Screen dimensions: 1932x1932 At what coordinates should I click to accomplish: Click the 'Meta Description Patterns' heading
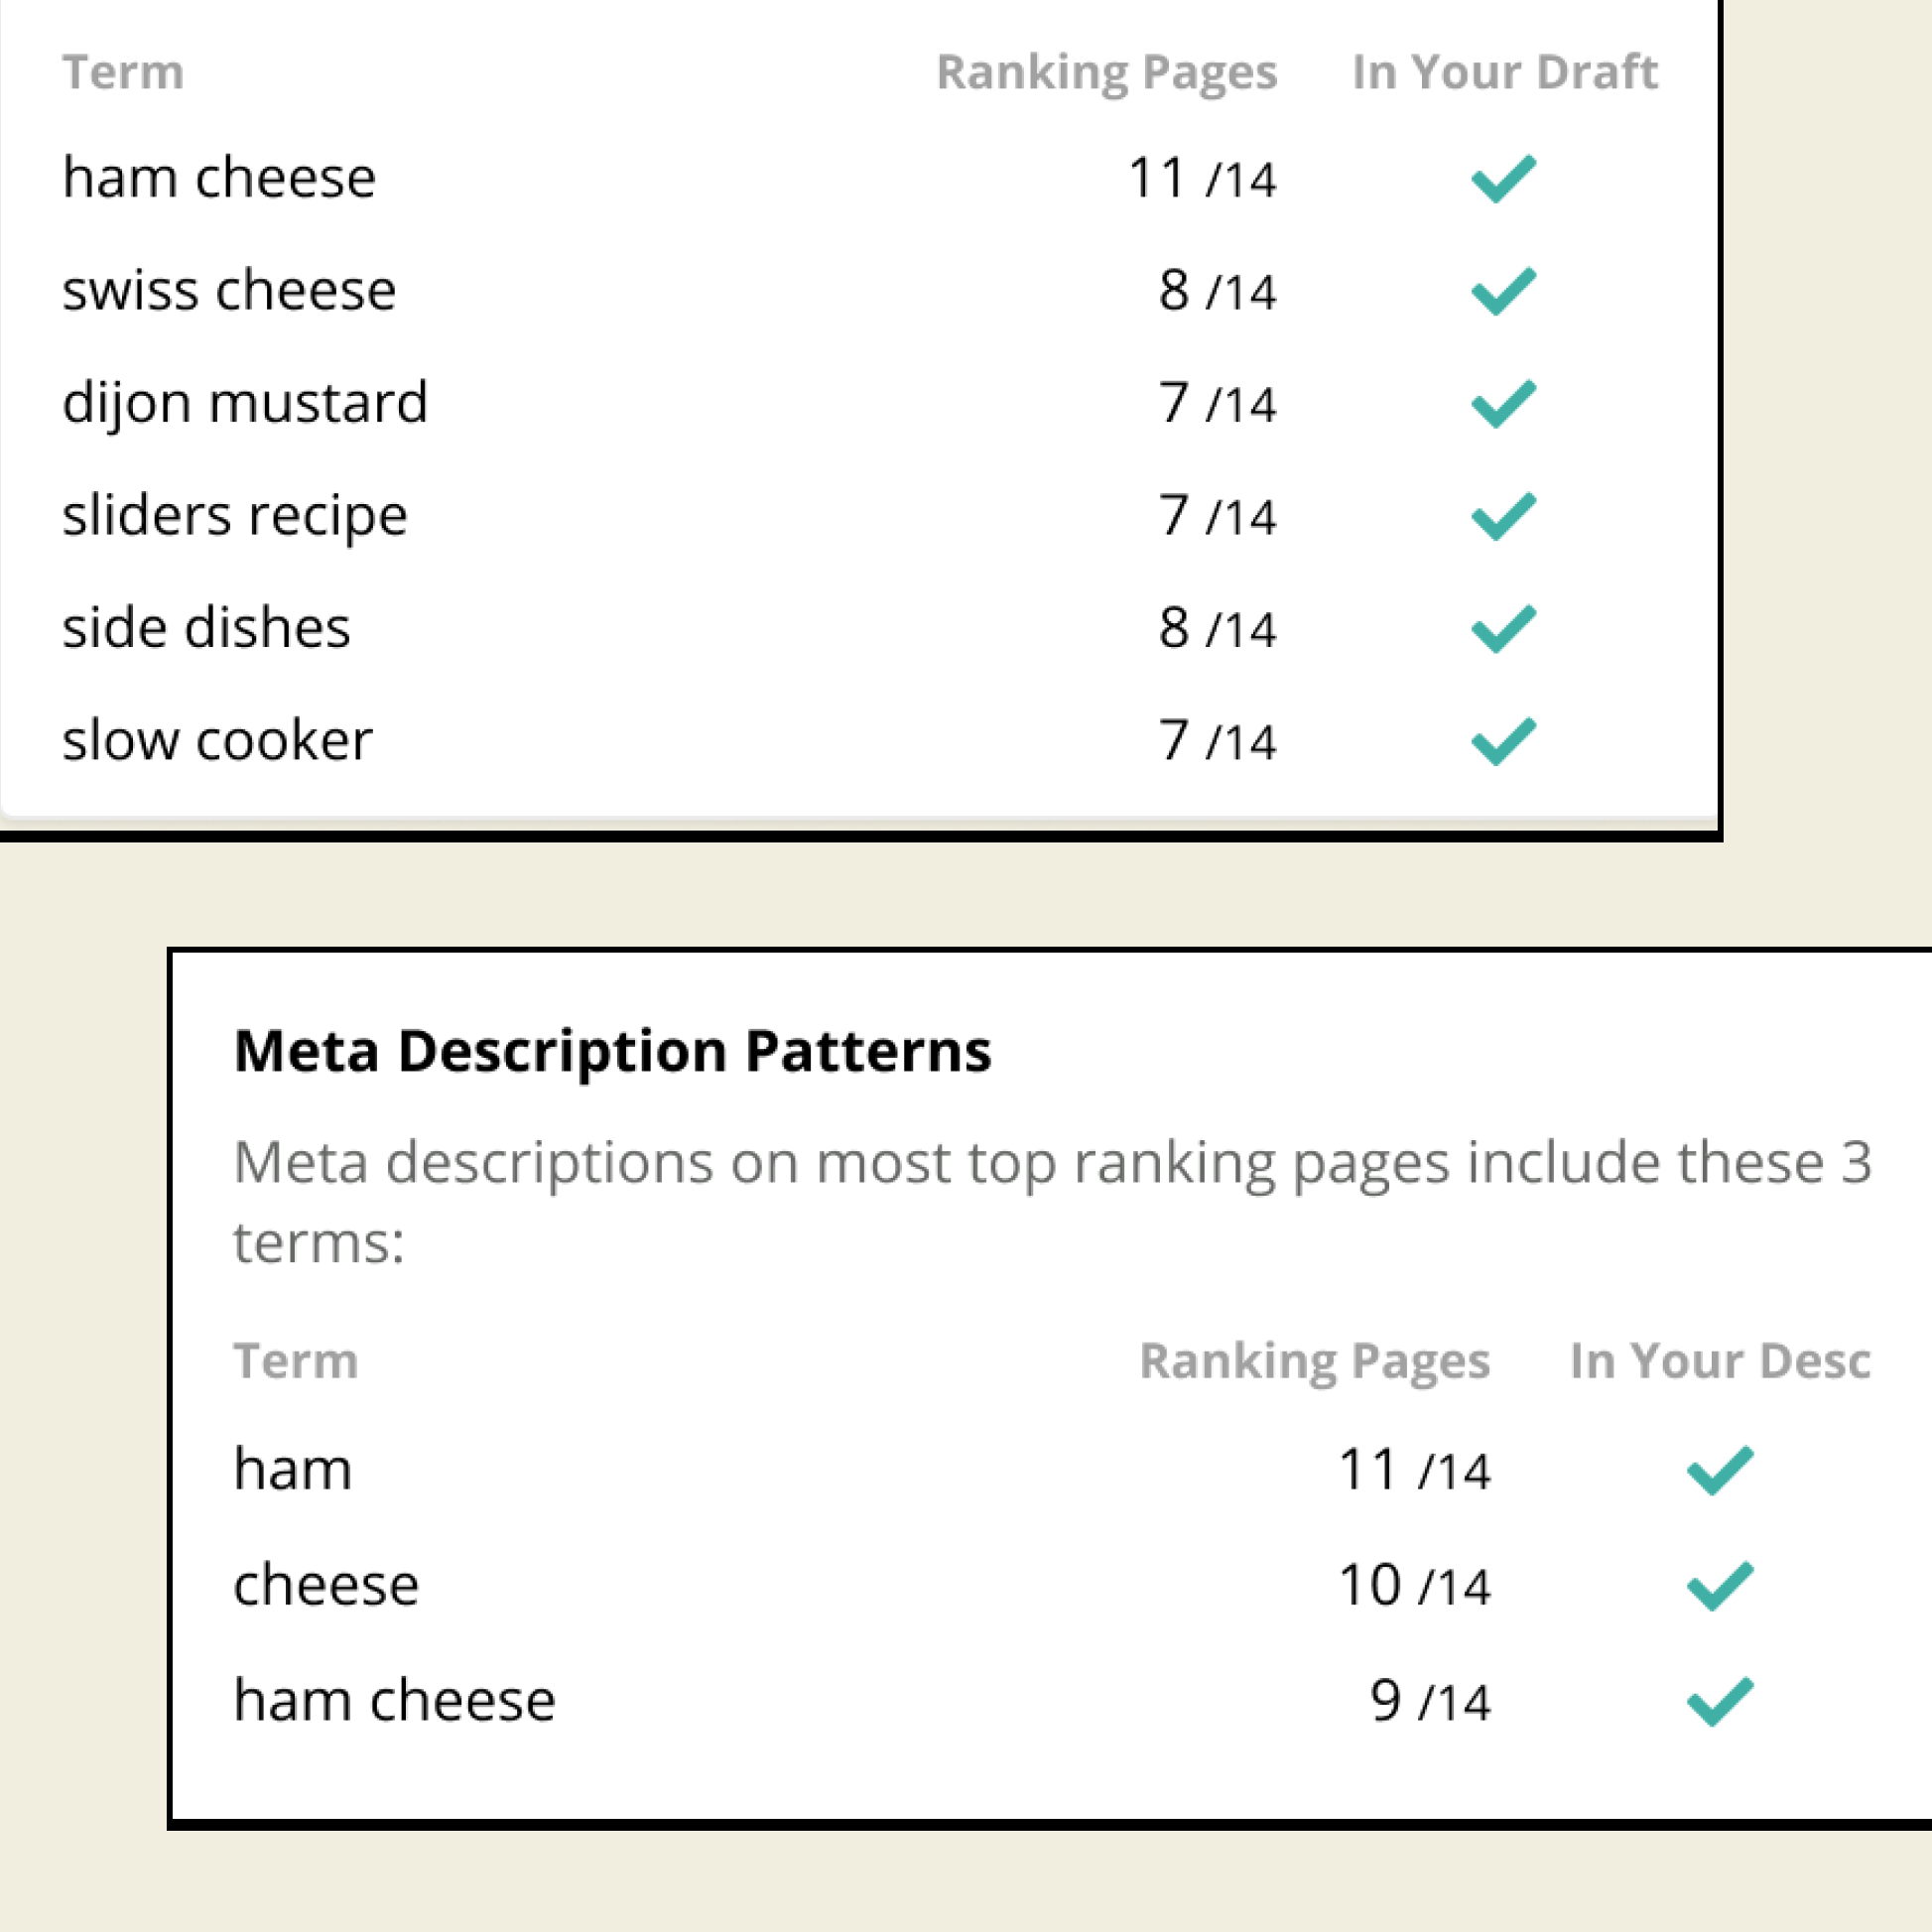click(612, 1051)
